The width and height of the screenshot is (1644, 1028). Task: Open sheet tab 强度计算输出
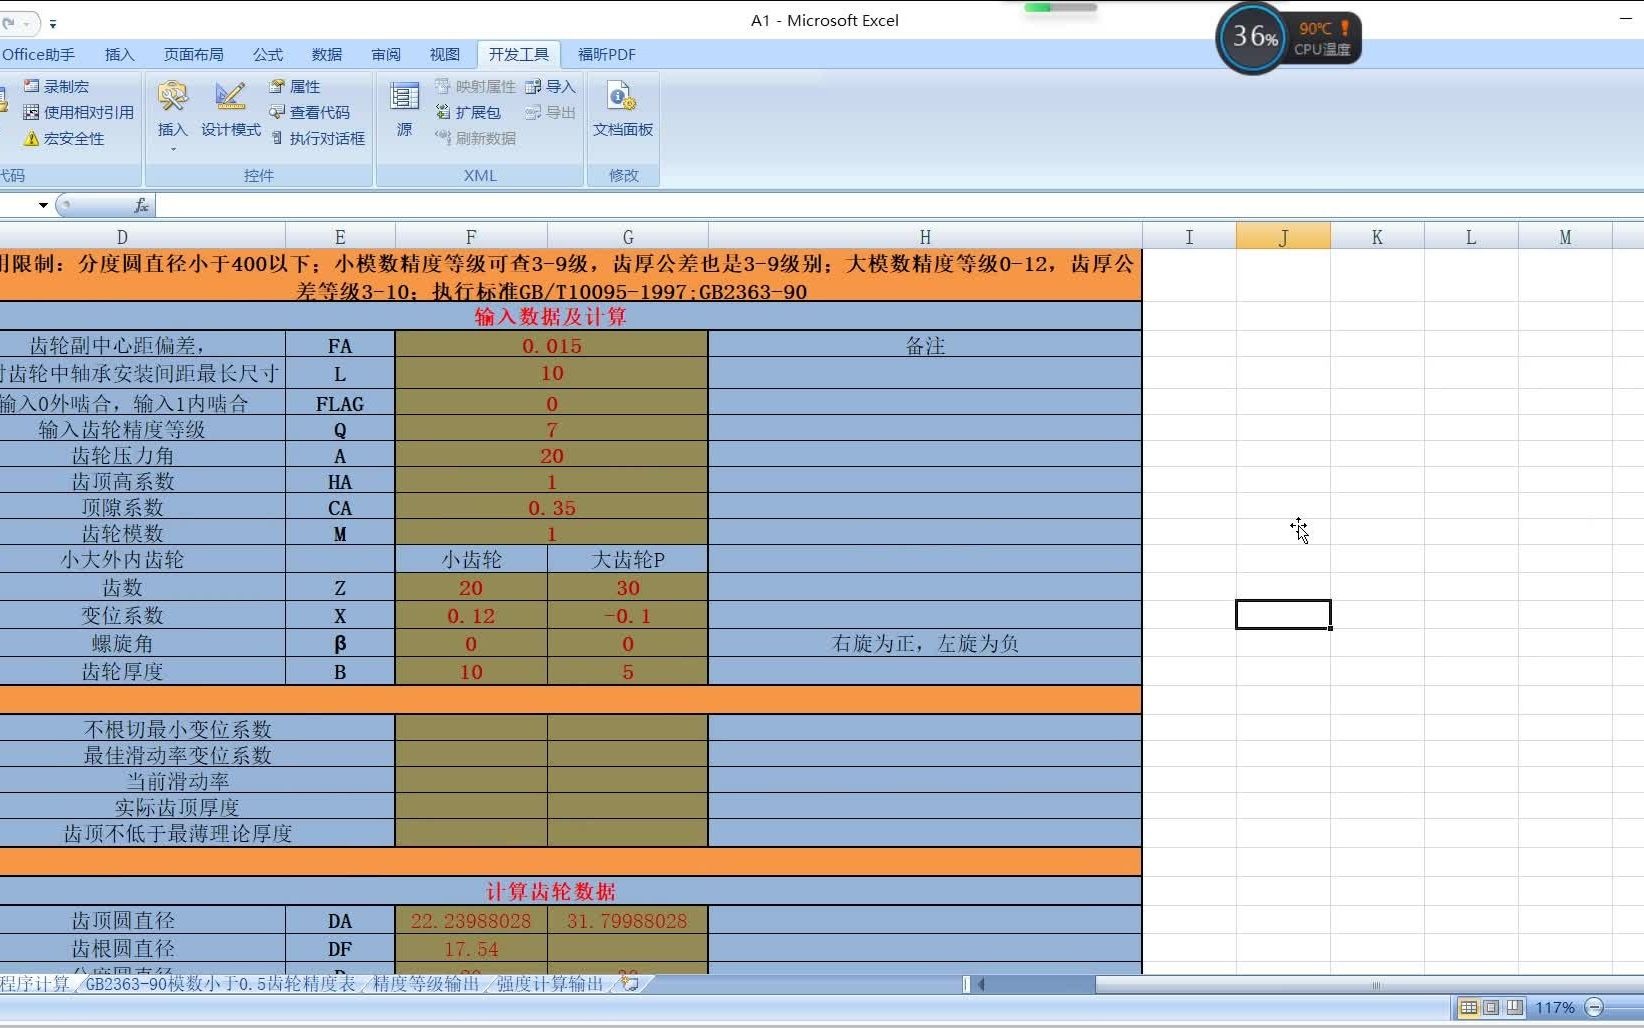[x=550, y=984]
